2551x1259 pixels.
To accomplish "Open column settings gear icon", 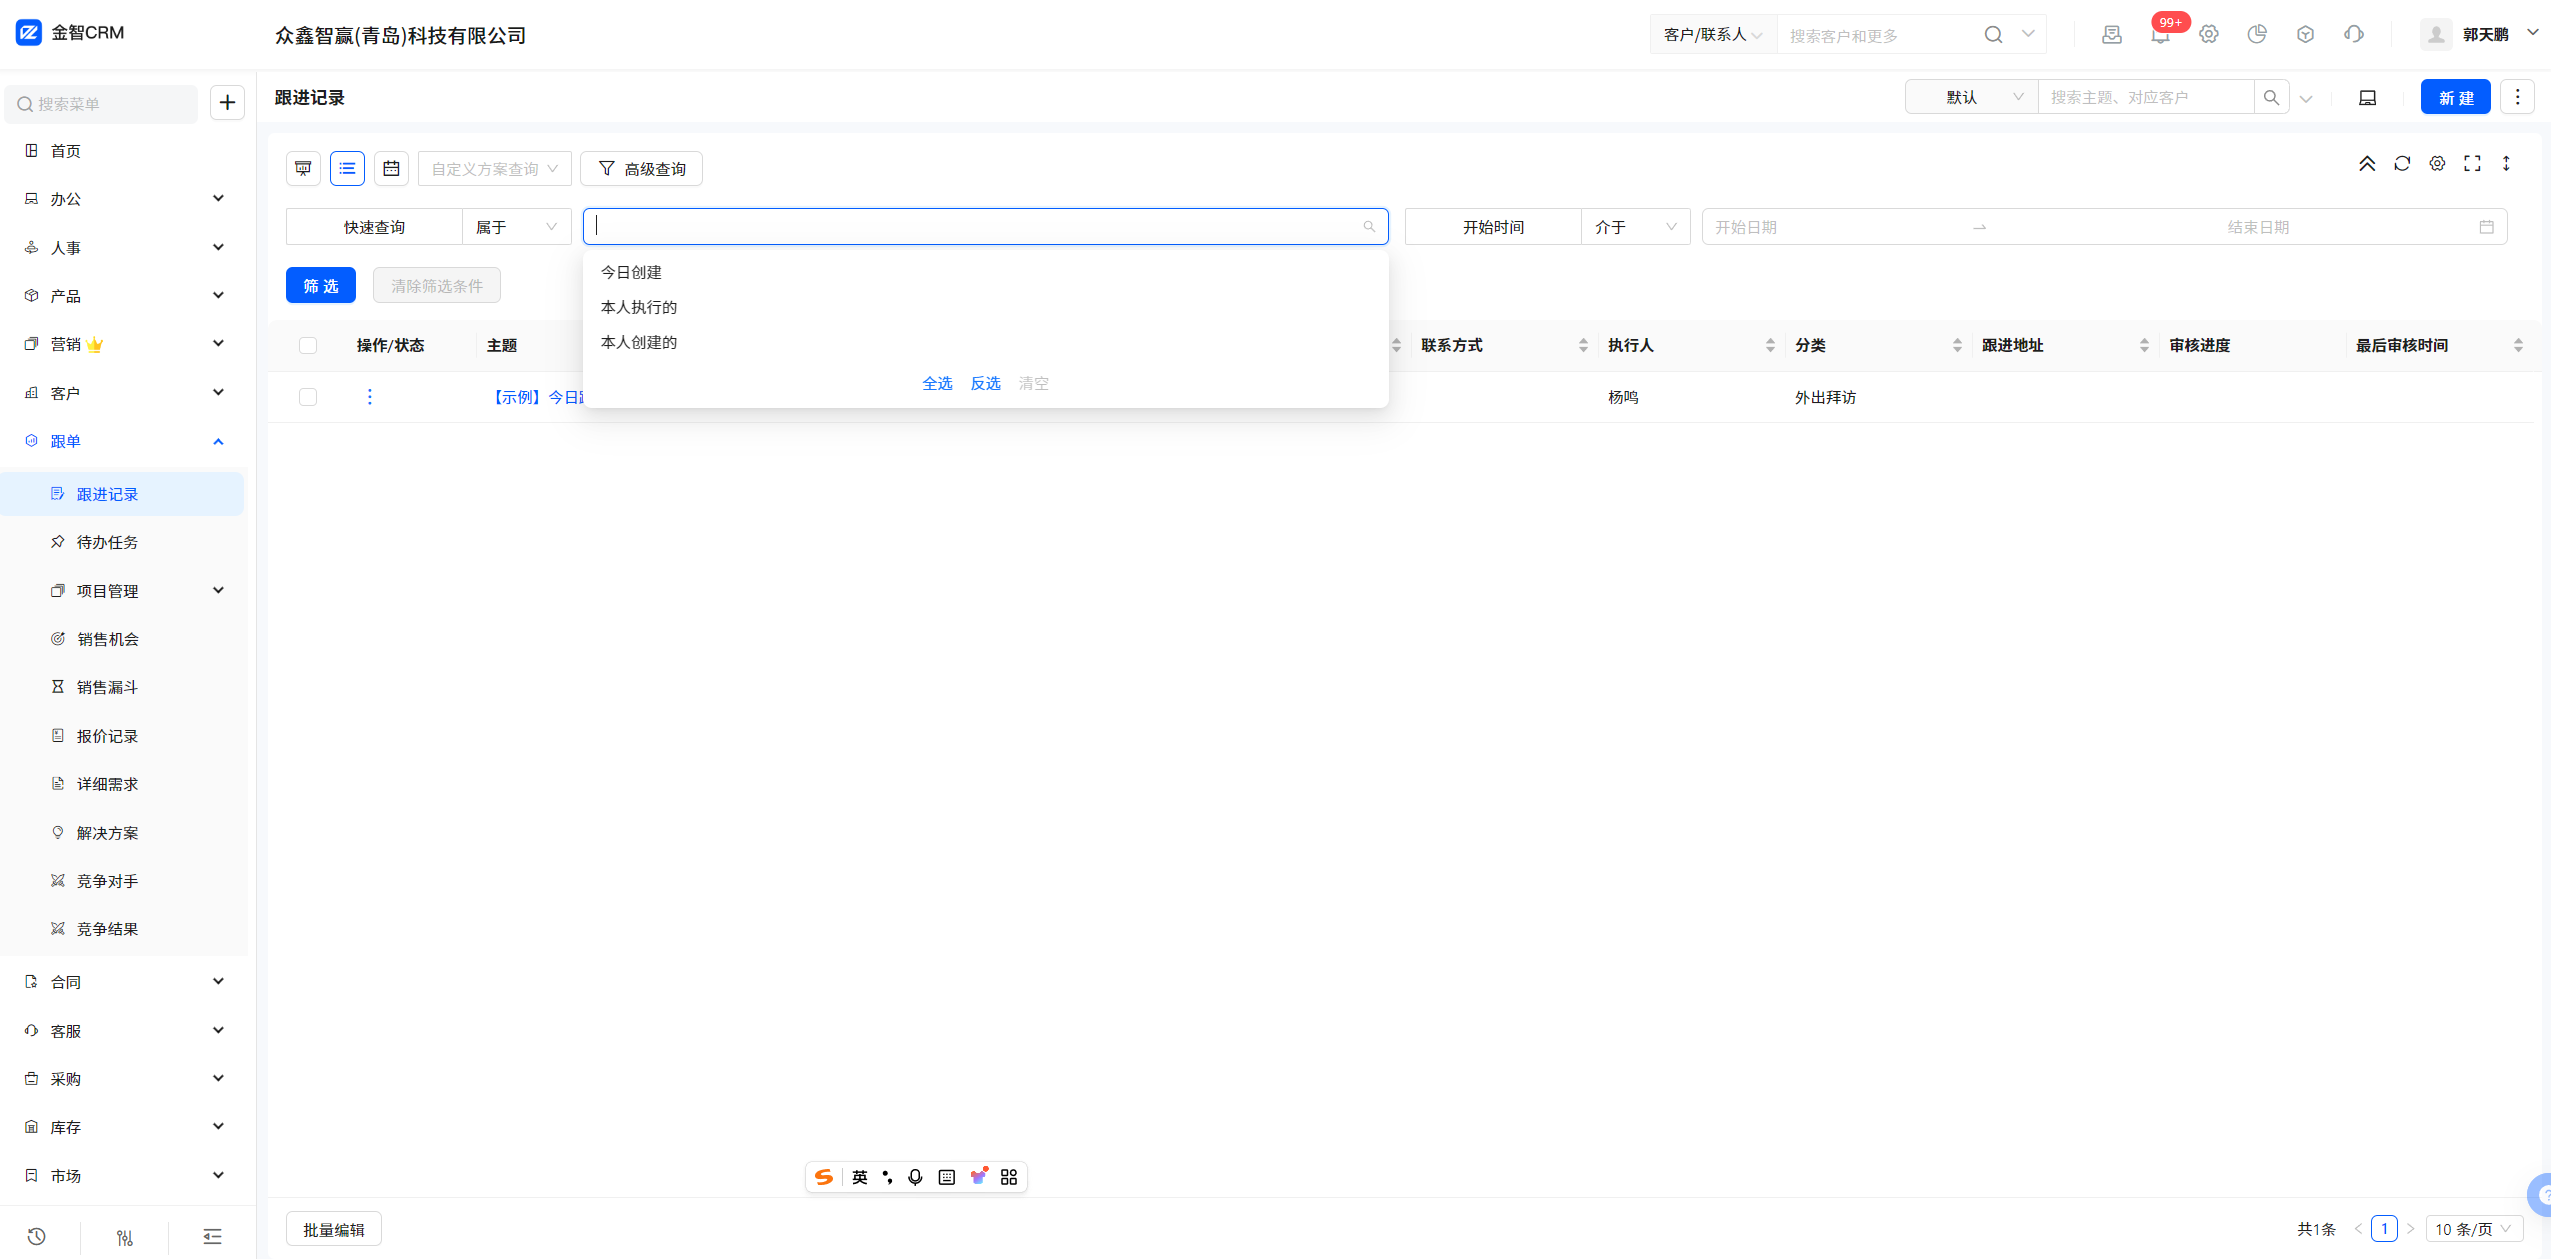I will click(2437, 164).
